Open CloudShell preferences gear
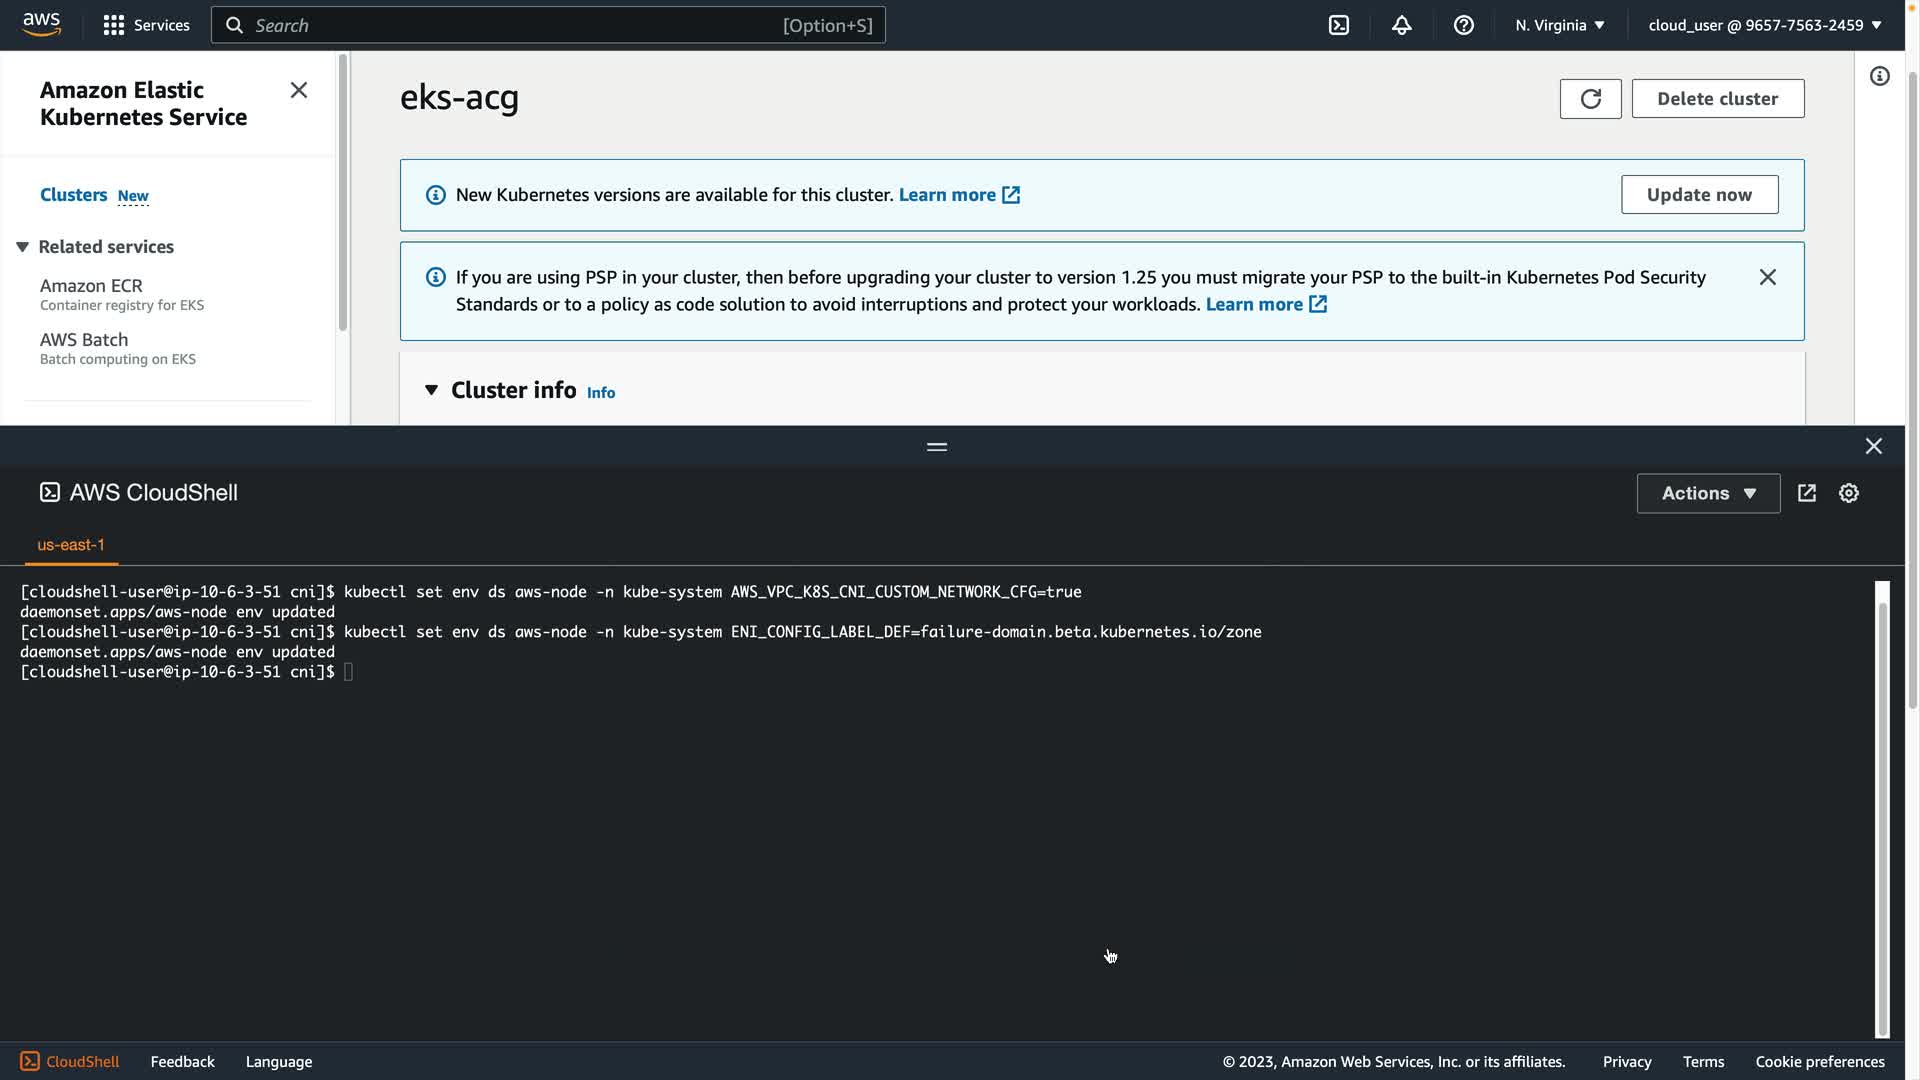The width and height of the screenshot is (1920, 1080). (x=1849, y=493)
